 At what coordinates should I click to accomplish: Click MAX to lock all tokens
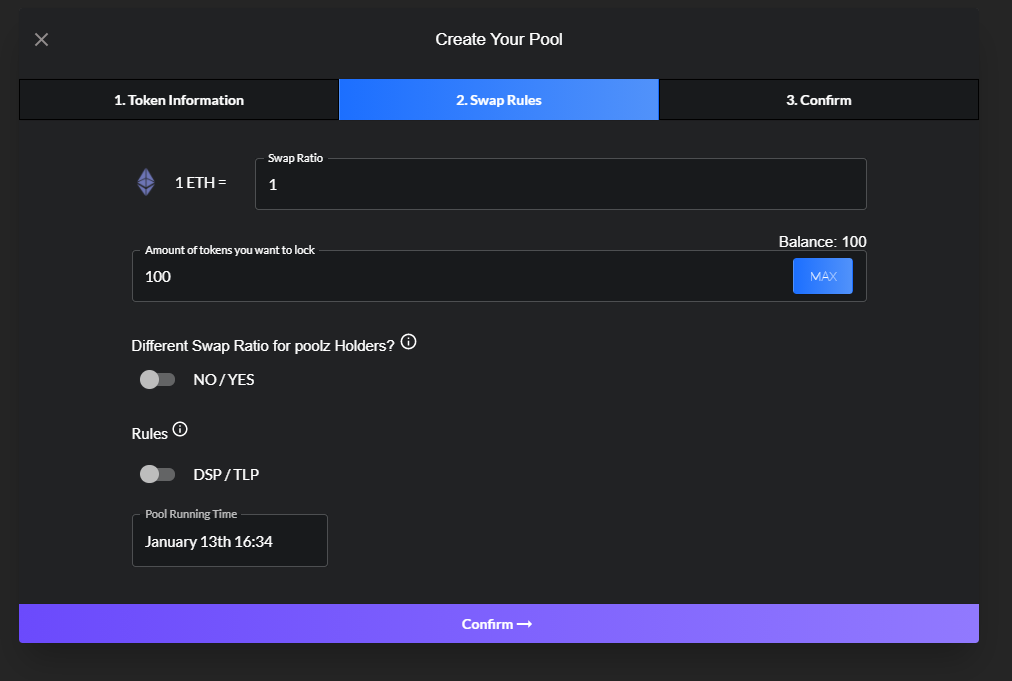pyautogui.click(x=822, y=275)
